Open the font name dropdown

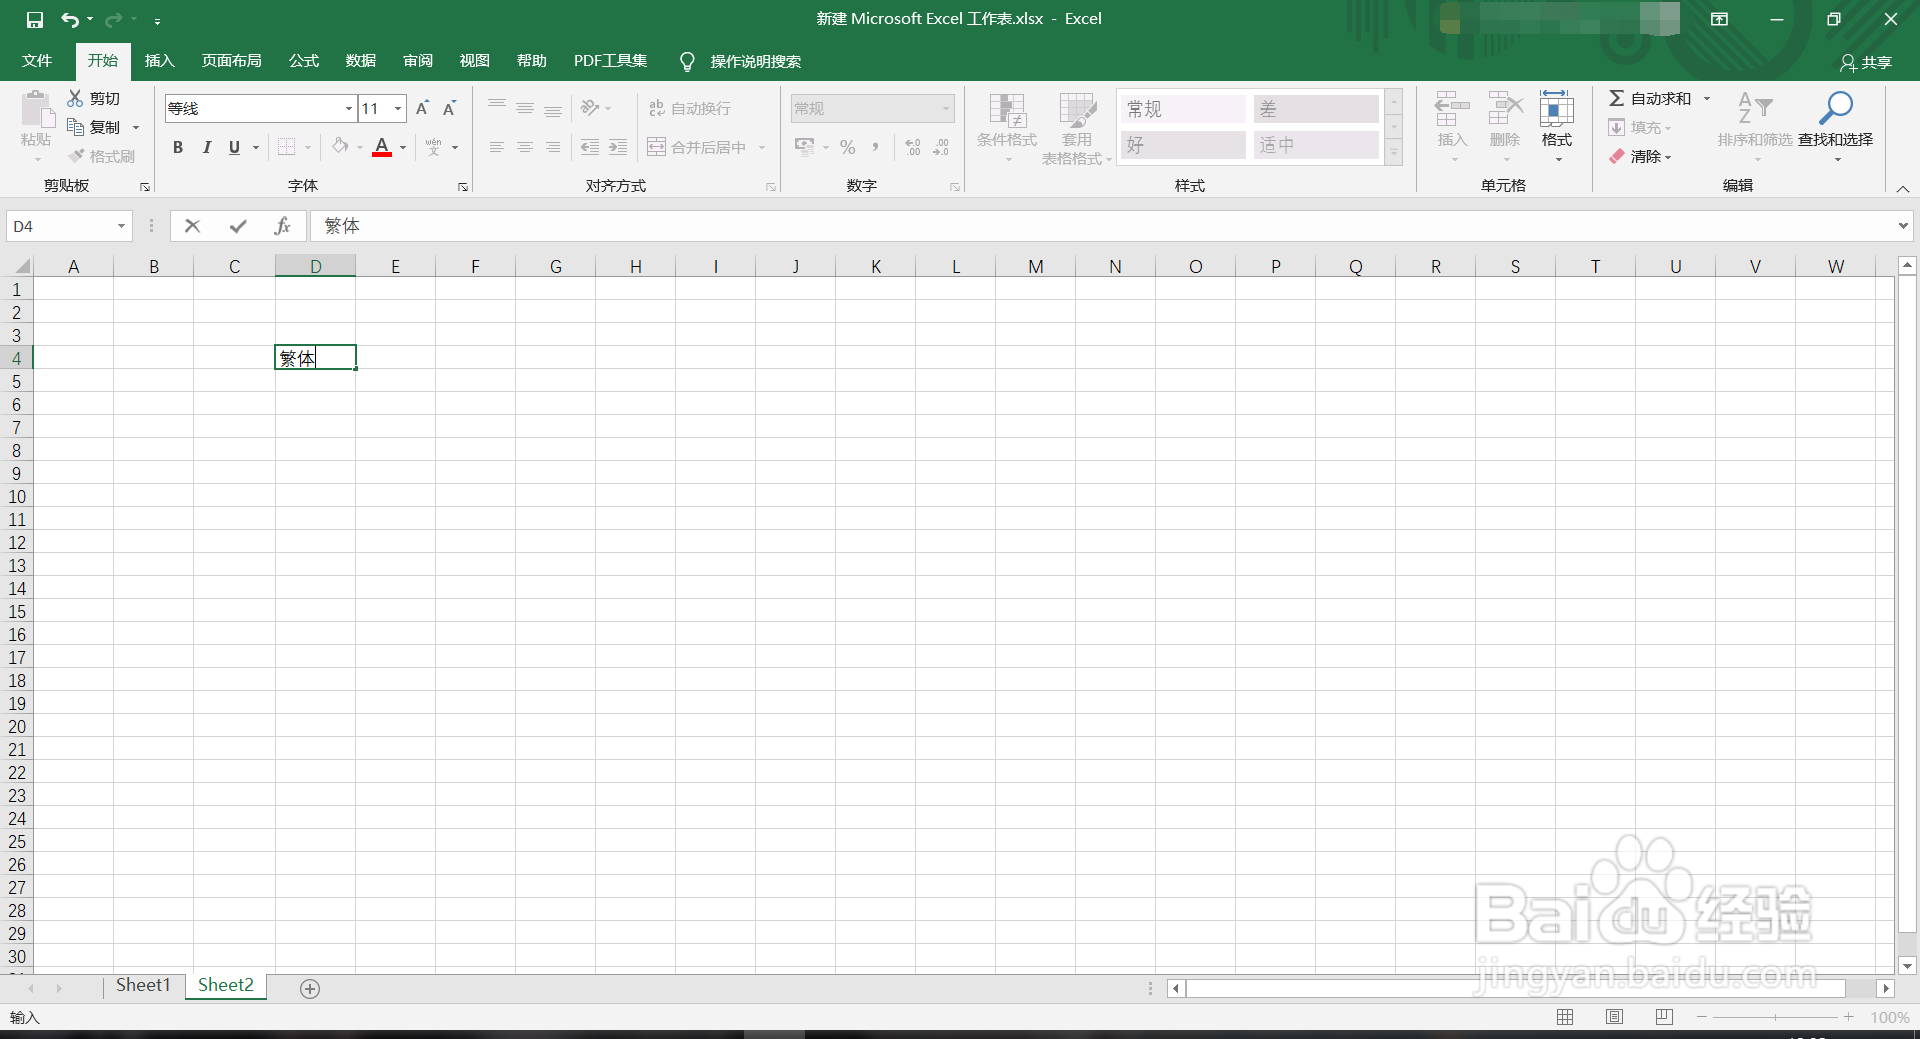pos(348,108)
